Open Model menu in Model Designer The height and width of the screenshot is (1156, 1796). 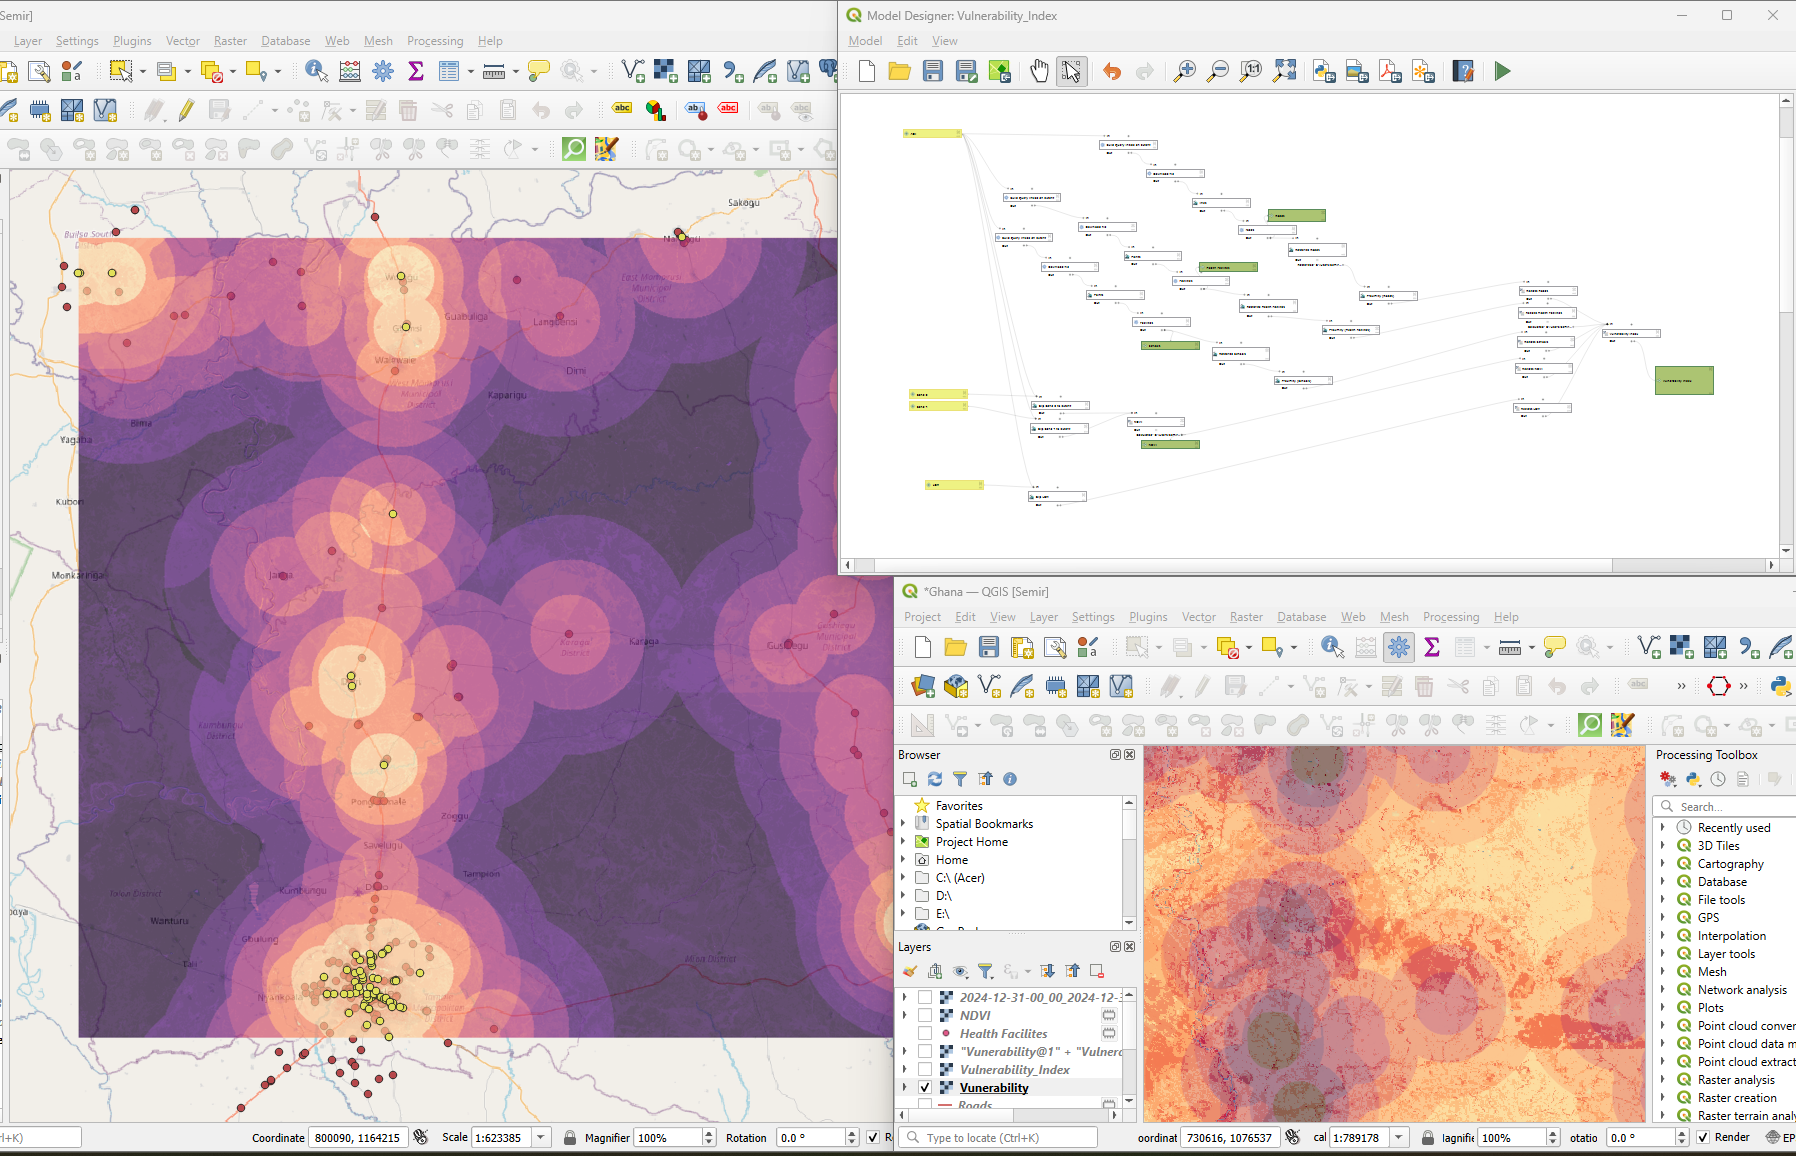[865, 41]
